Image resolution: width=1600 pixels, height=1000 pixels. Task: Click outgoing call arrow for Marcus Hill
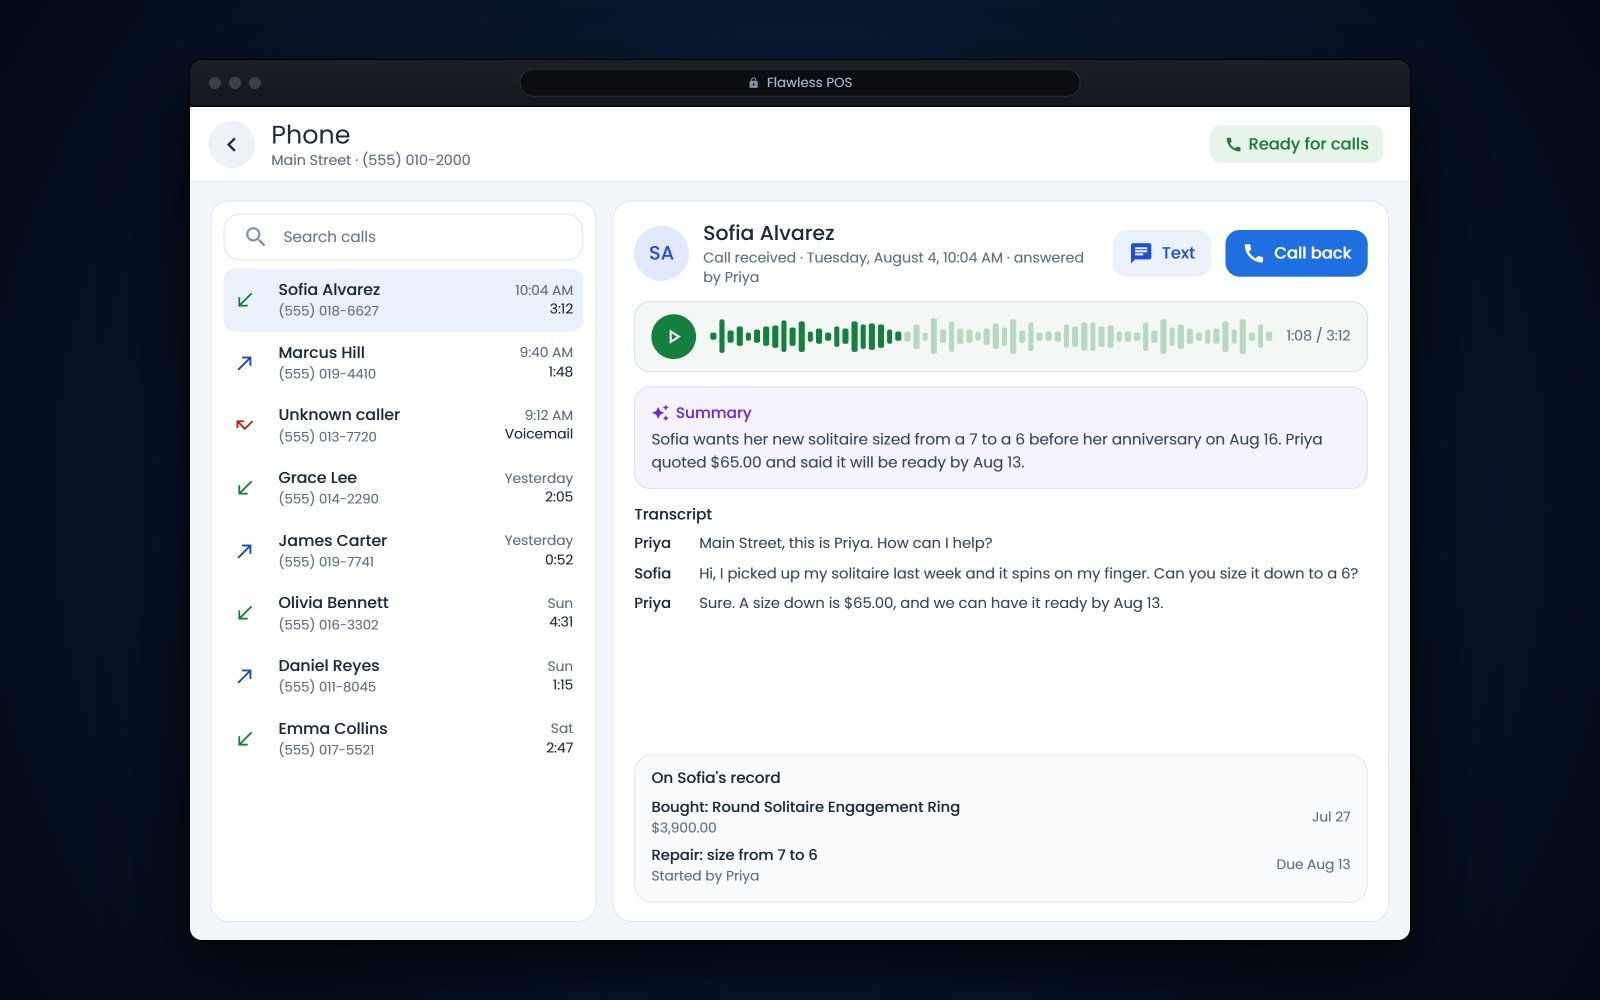point(244,363)
